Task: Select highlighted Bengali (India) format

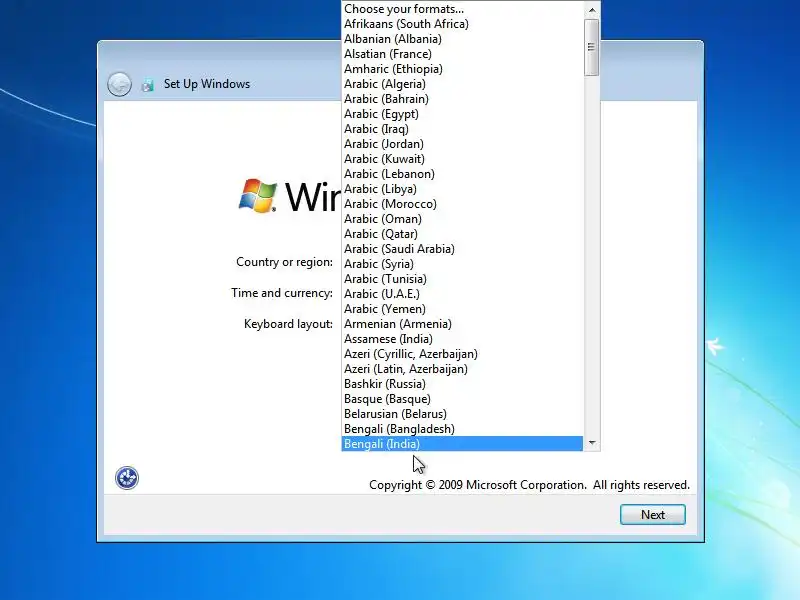Action: coord(462,444)
